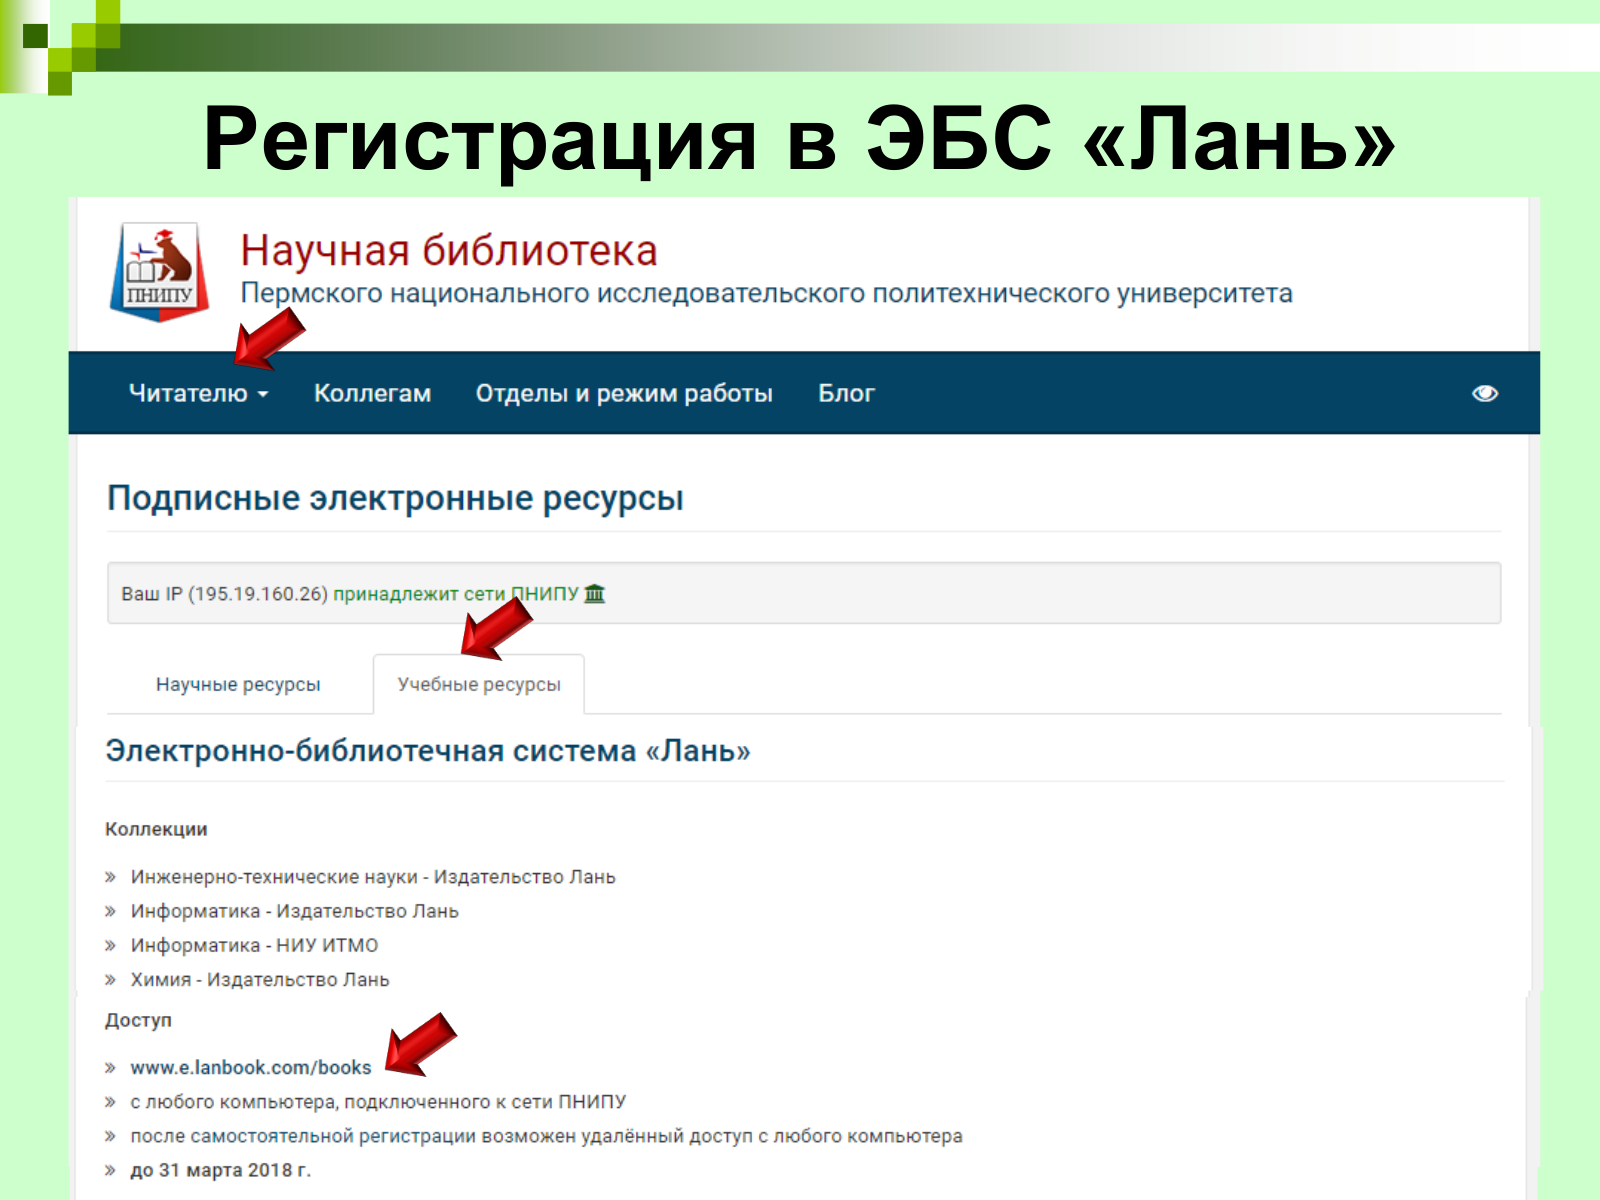The width and height of the screenshot is (1600, 1200).
Task: Switch to the Научные ресурсы tab
Action: point(238,684)
